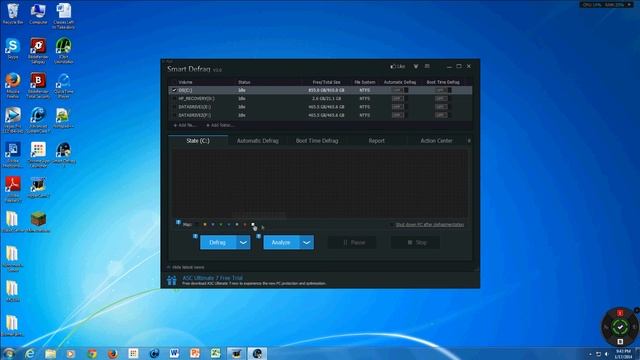This screenshot has height=360, width=640.
Task: Open Word from the taskbar
Action: [174, 353]
